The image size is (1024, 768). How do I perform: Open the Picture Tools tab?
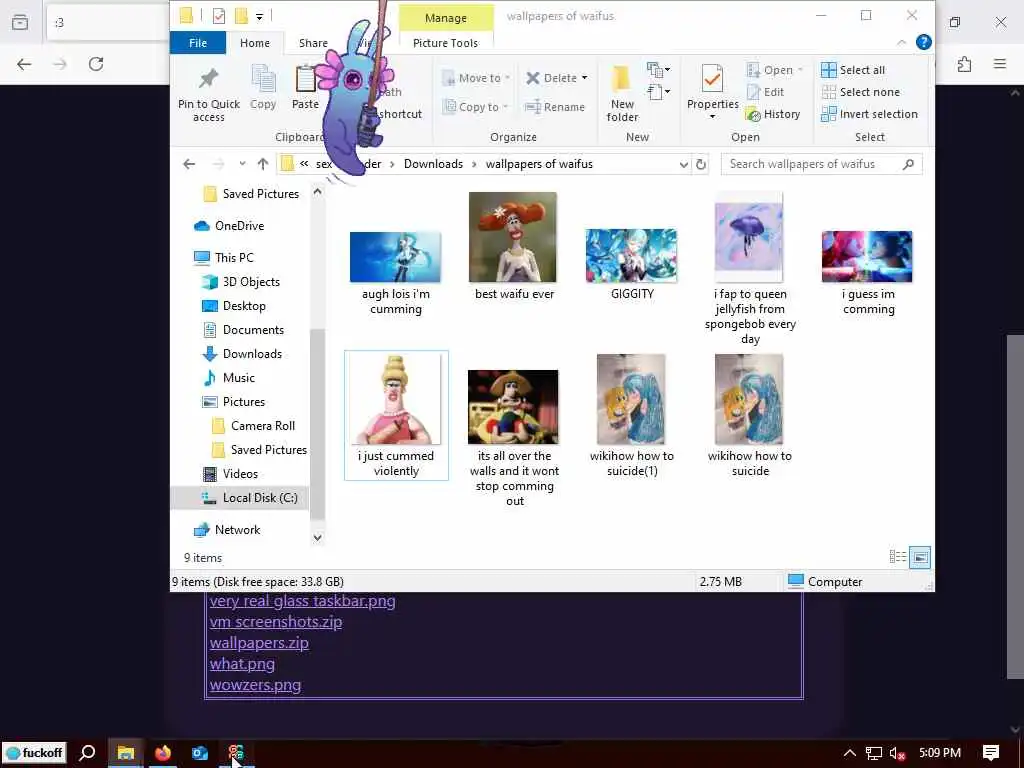point(445,42)
